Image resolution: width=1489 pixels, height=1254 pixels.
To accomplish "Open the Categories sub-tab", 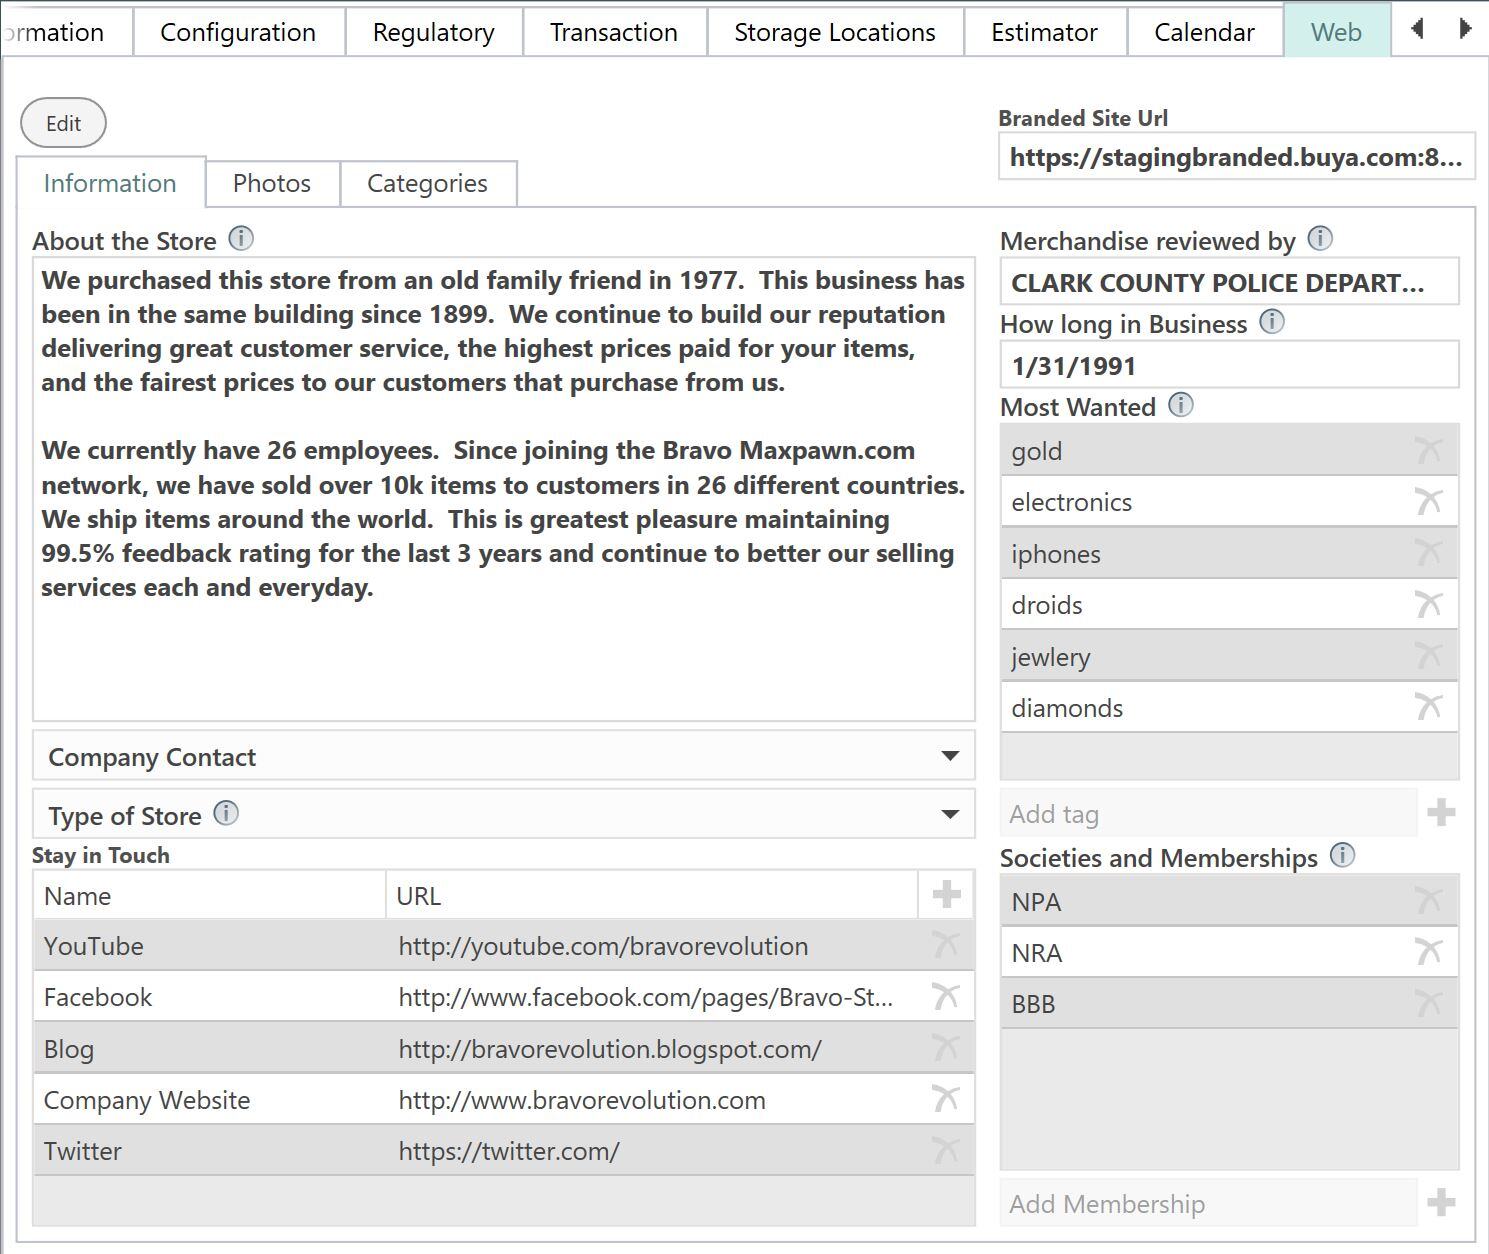I will pyautogui.click(x=427, y=183).
